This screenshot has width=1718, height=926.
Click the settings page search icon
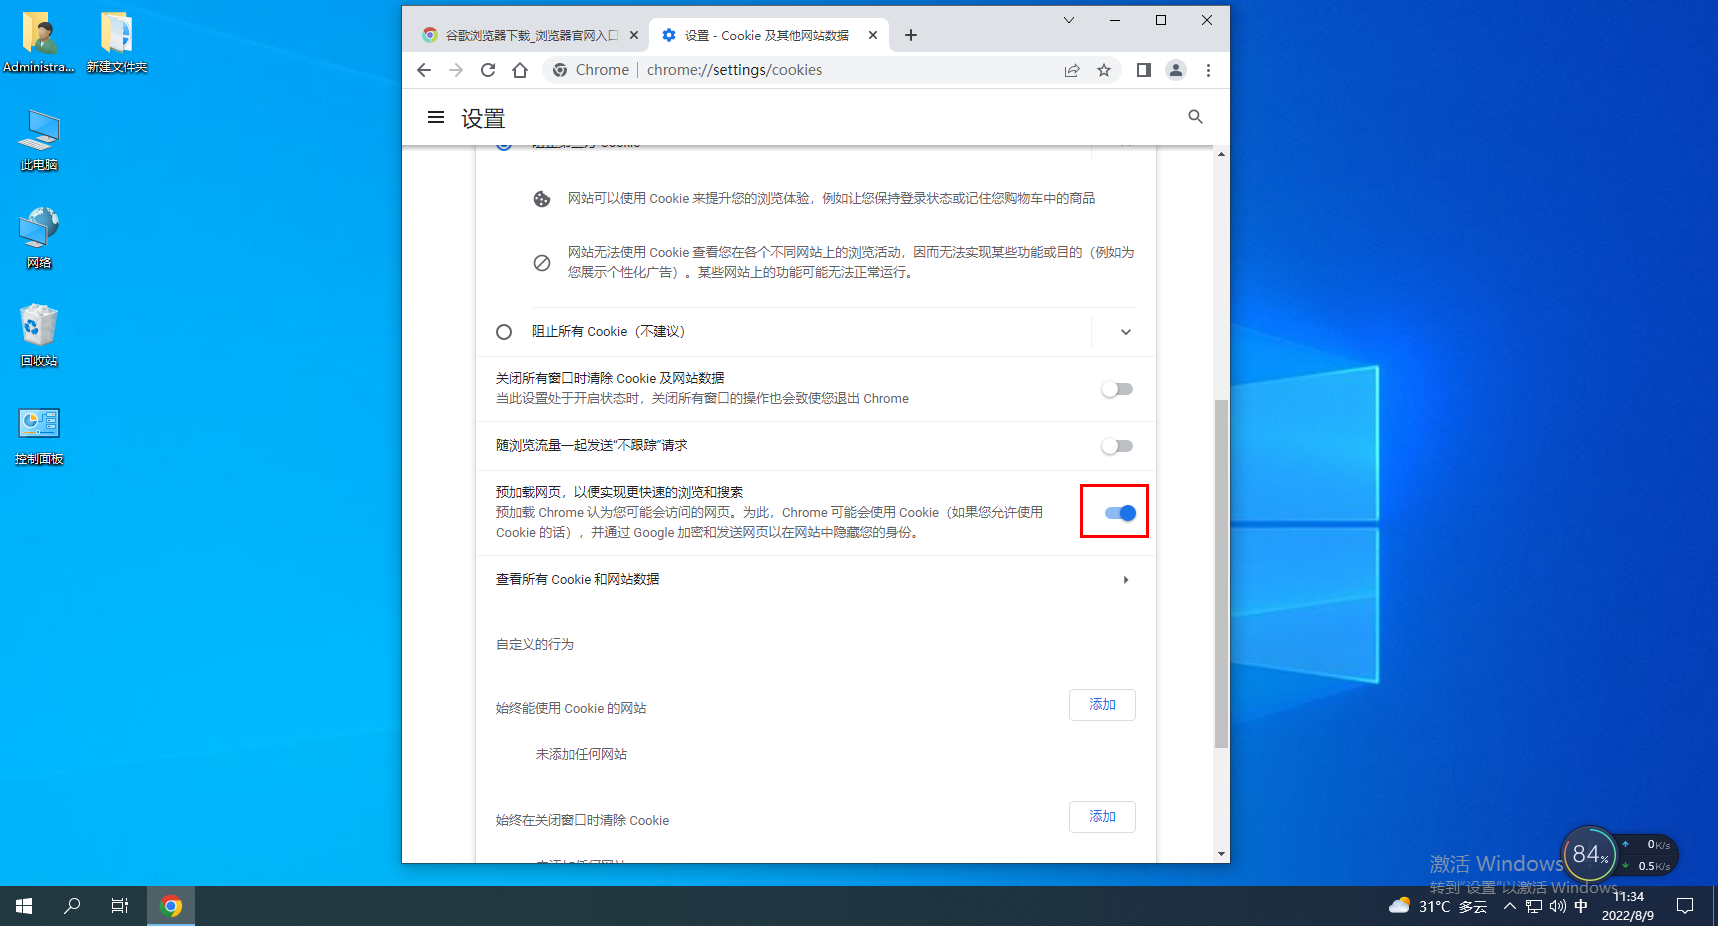coord(1195,117)
